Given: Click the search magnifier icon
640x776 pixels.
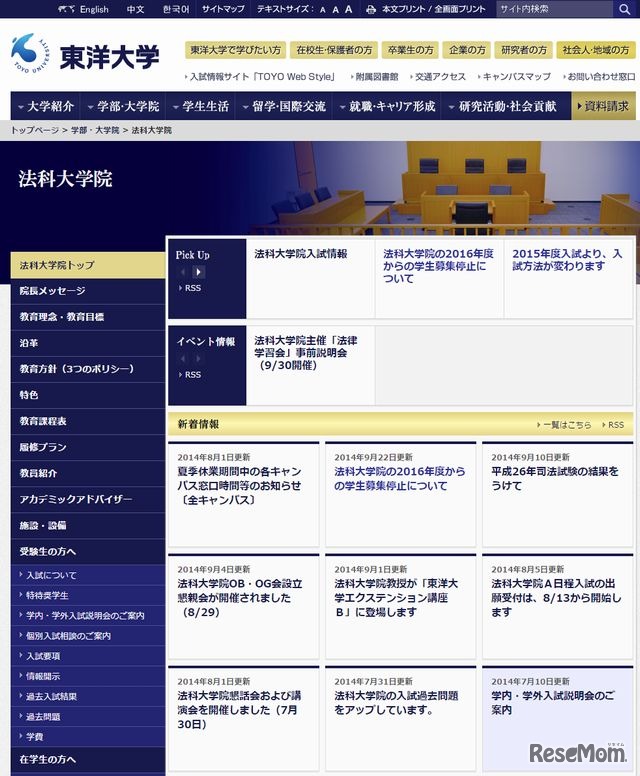Looking at the screenshot, I should point(625,9).
